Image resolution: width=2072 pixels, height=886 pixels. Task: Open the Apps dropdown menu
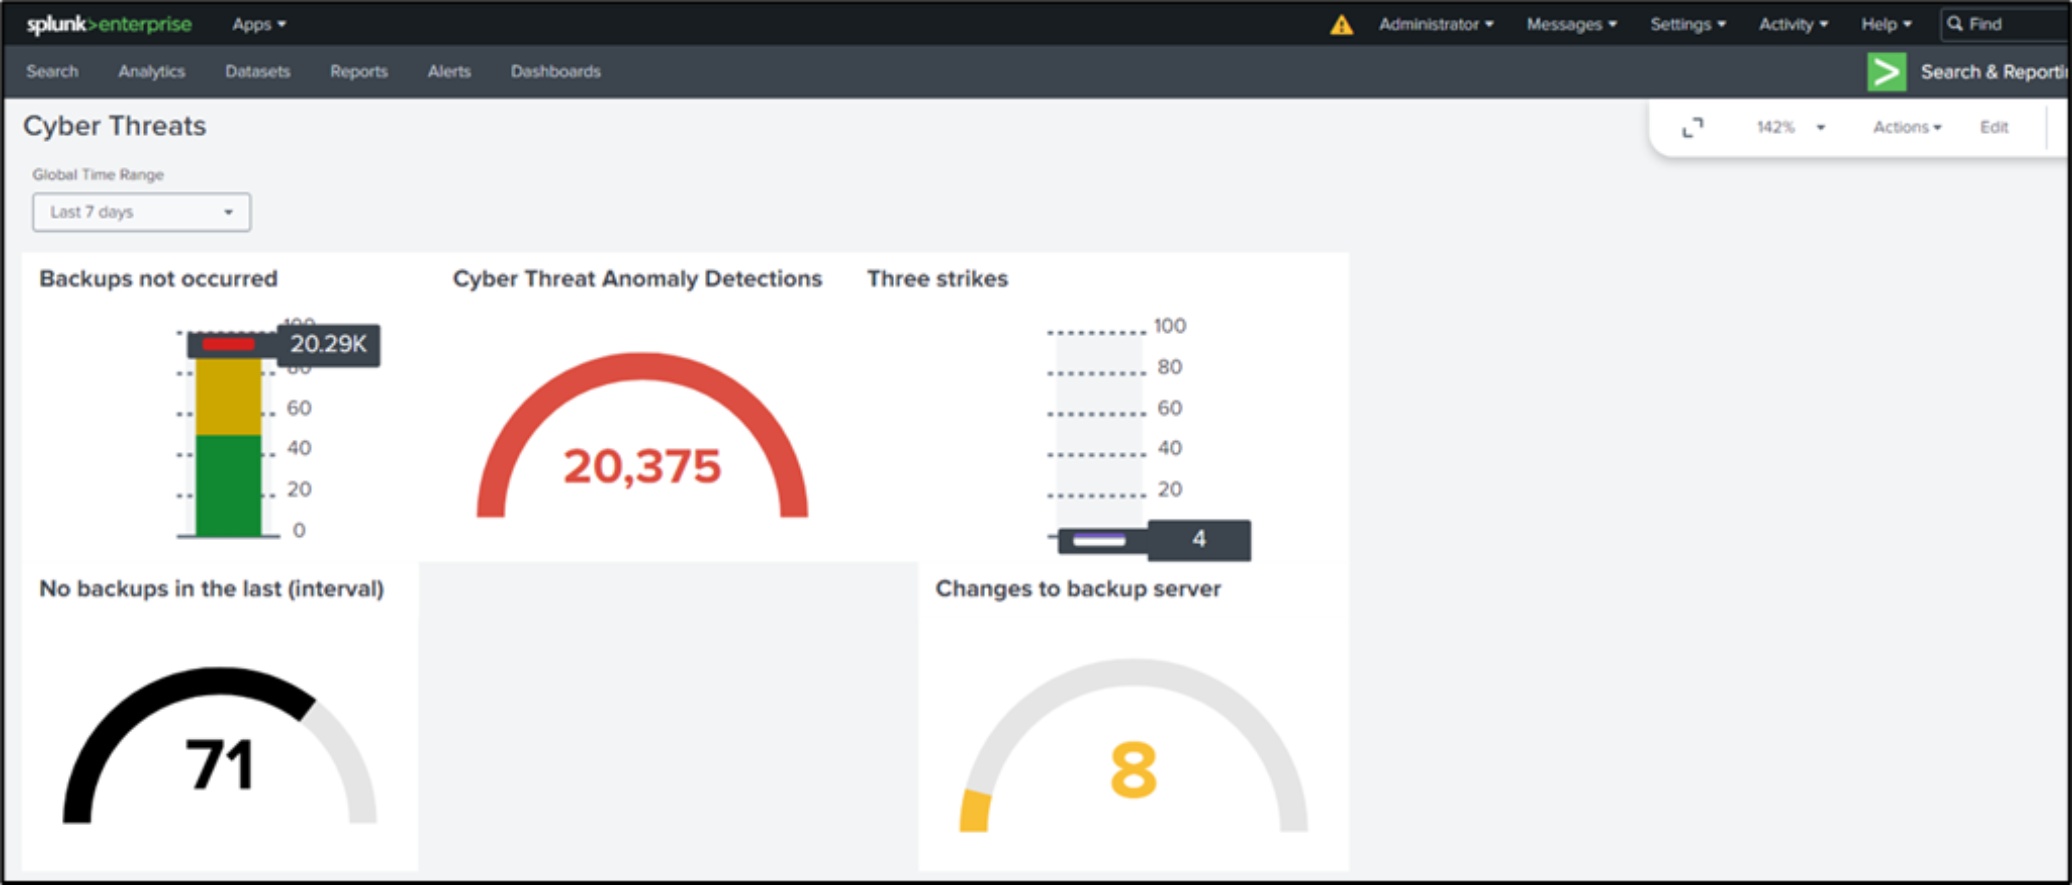pyautogui.click(x=259, y=24)
